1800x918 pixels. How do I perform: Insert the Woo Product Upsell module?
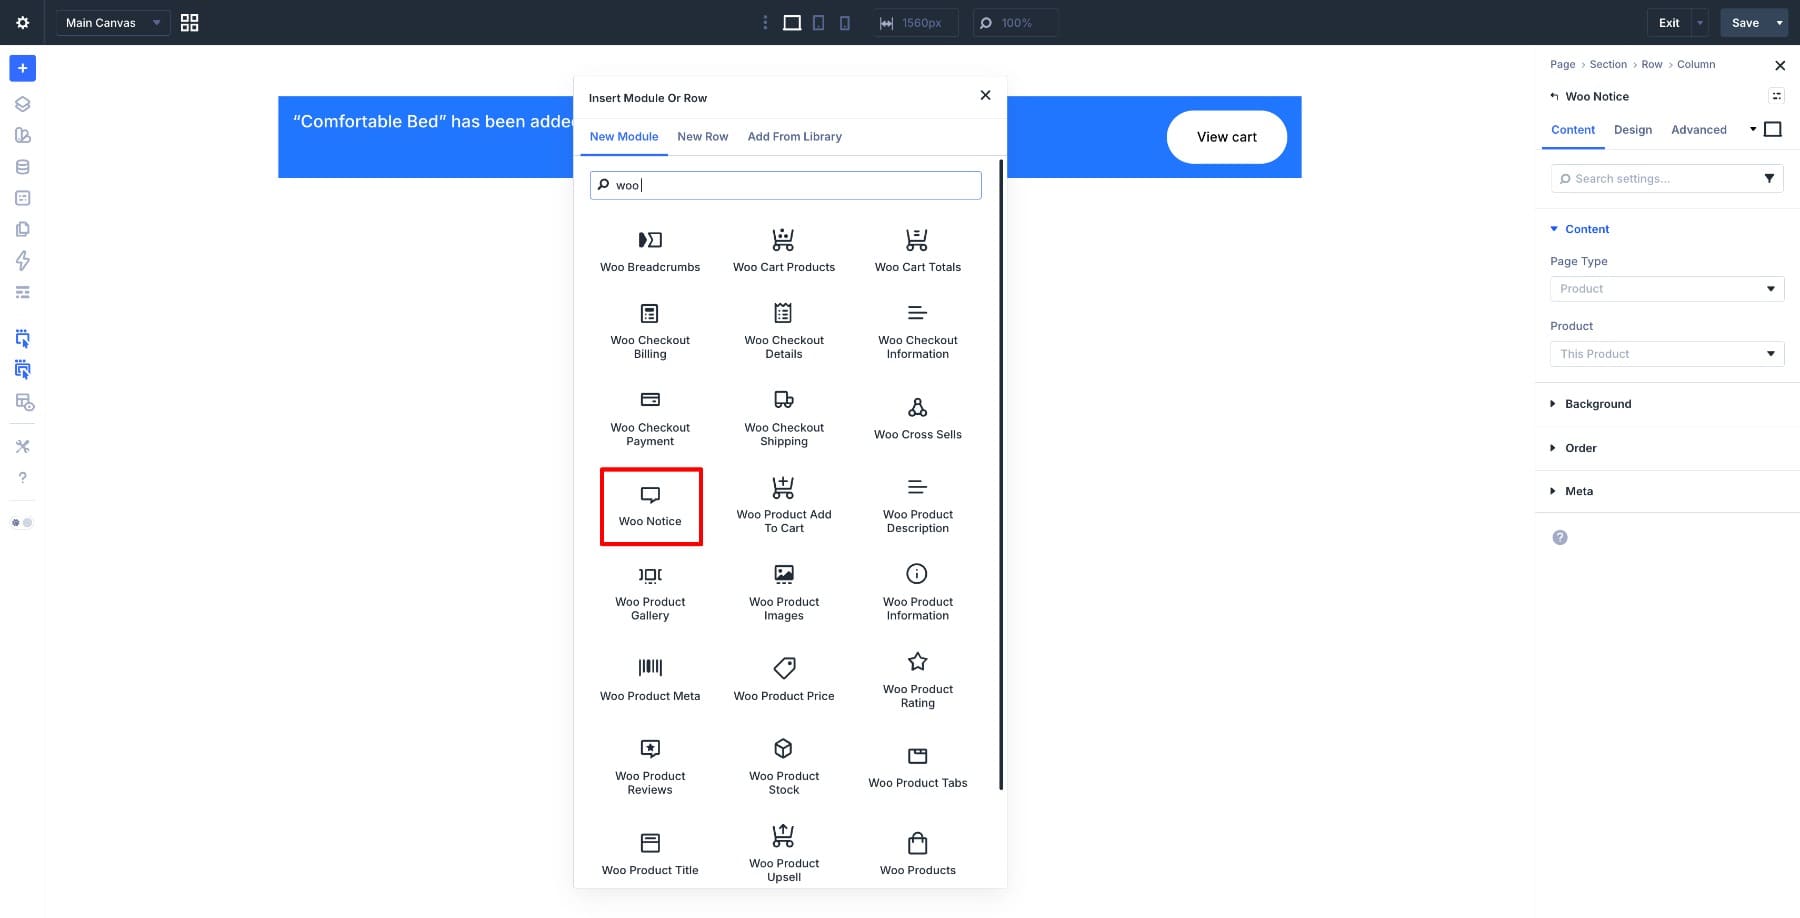point(784,854)
